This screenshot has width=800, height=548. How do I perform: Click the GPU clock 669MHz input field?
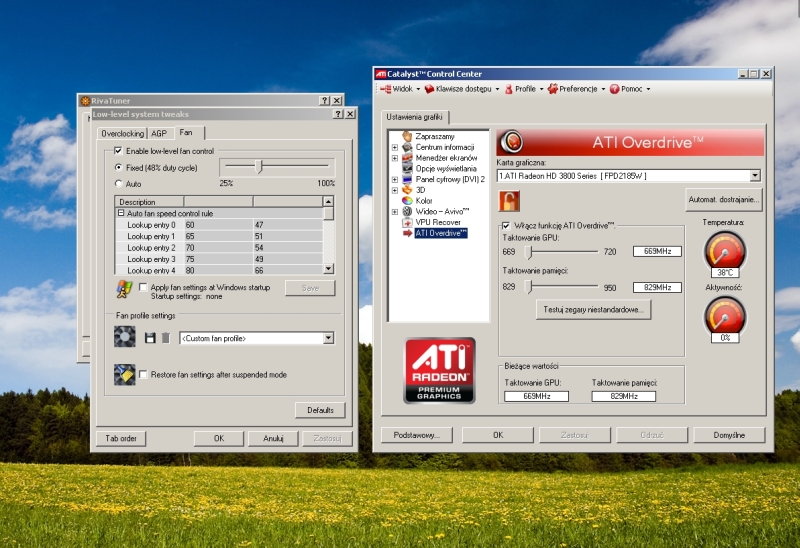[657, 251]
